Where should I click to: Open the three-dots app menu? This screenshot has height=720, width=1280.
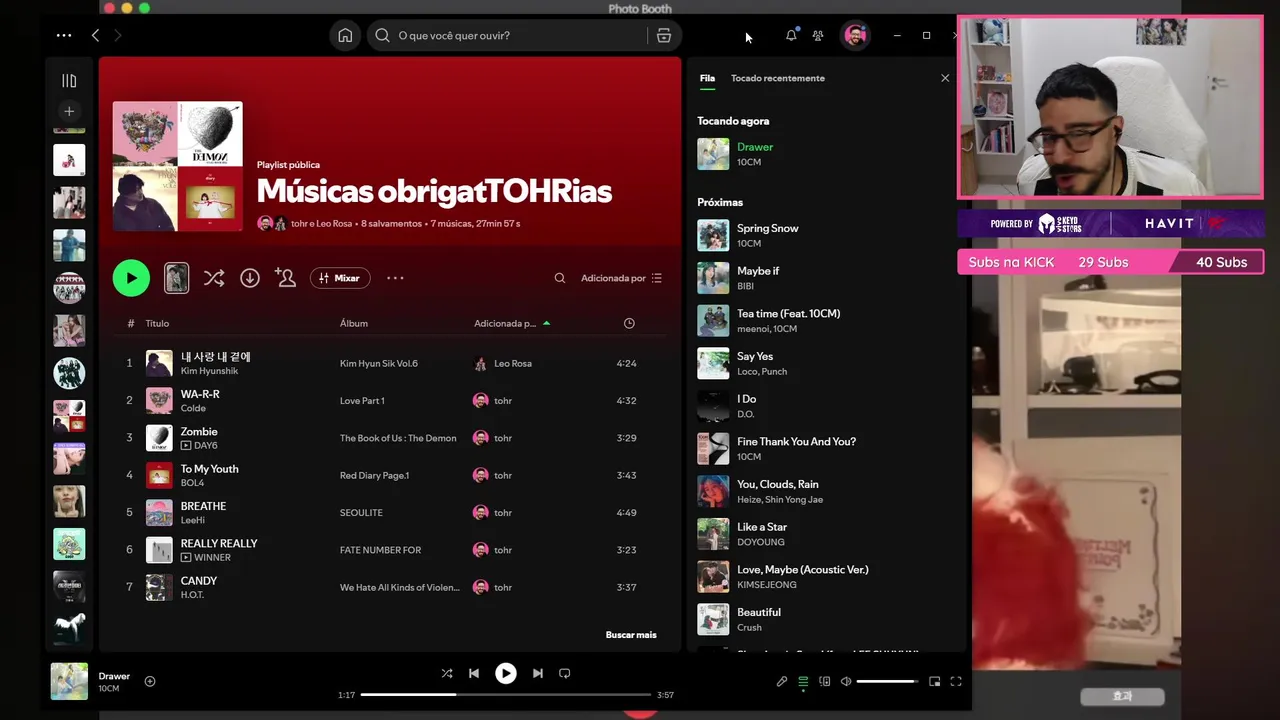[64, 35]
